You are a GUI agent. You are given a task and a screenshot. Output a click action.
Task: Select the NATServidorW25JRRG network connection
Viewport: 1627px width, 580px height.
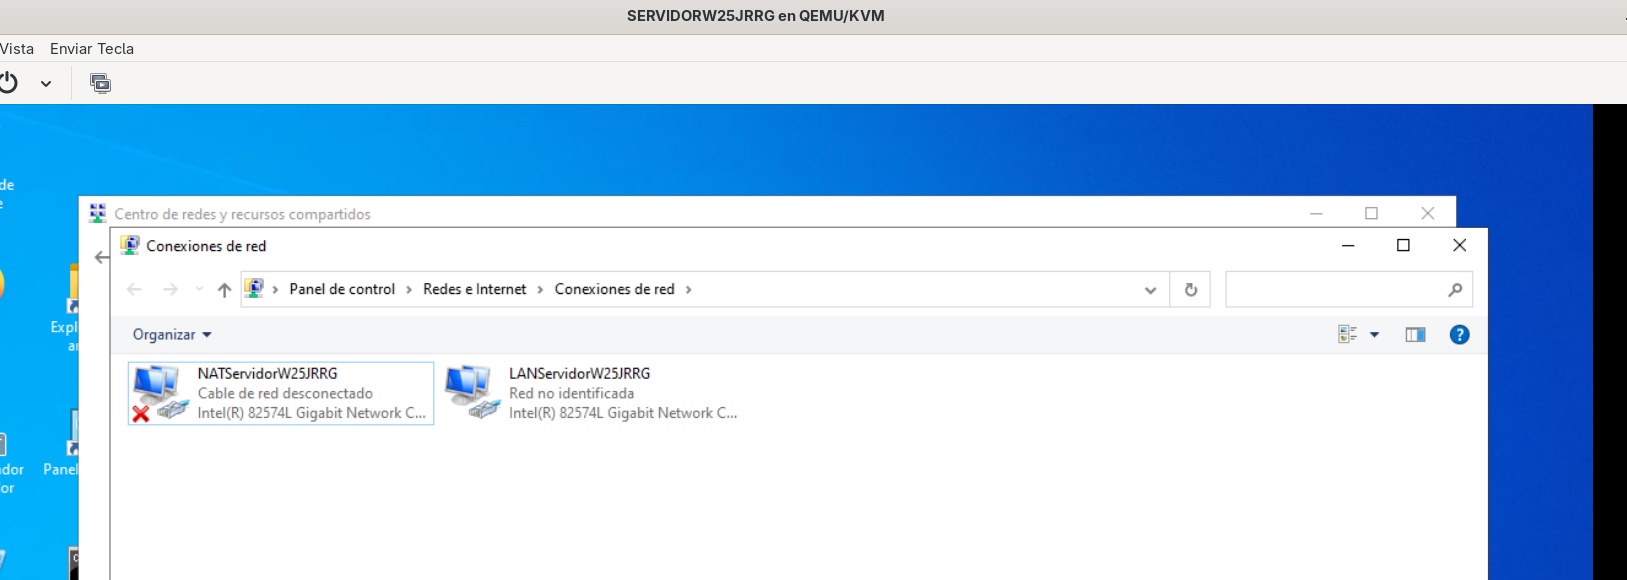(x=281, y=393)
